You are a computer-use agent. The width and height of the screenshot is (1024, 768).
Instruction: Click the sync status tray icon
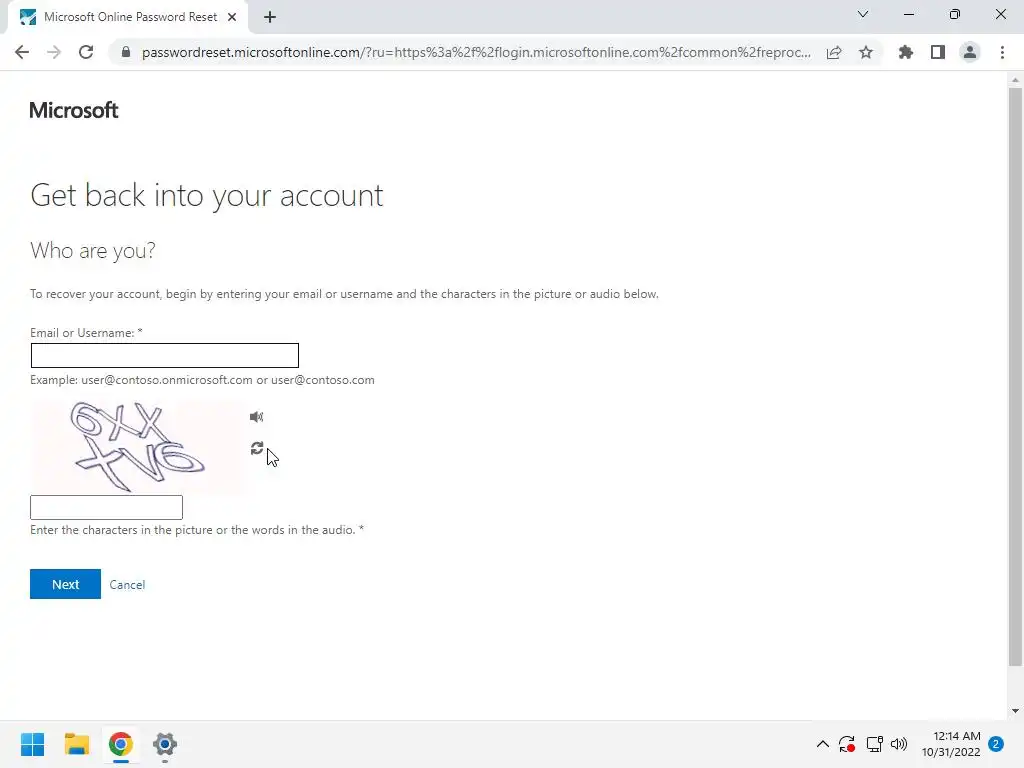[x=847, y=744]
